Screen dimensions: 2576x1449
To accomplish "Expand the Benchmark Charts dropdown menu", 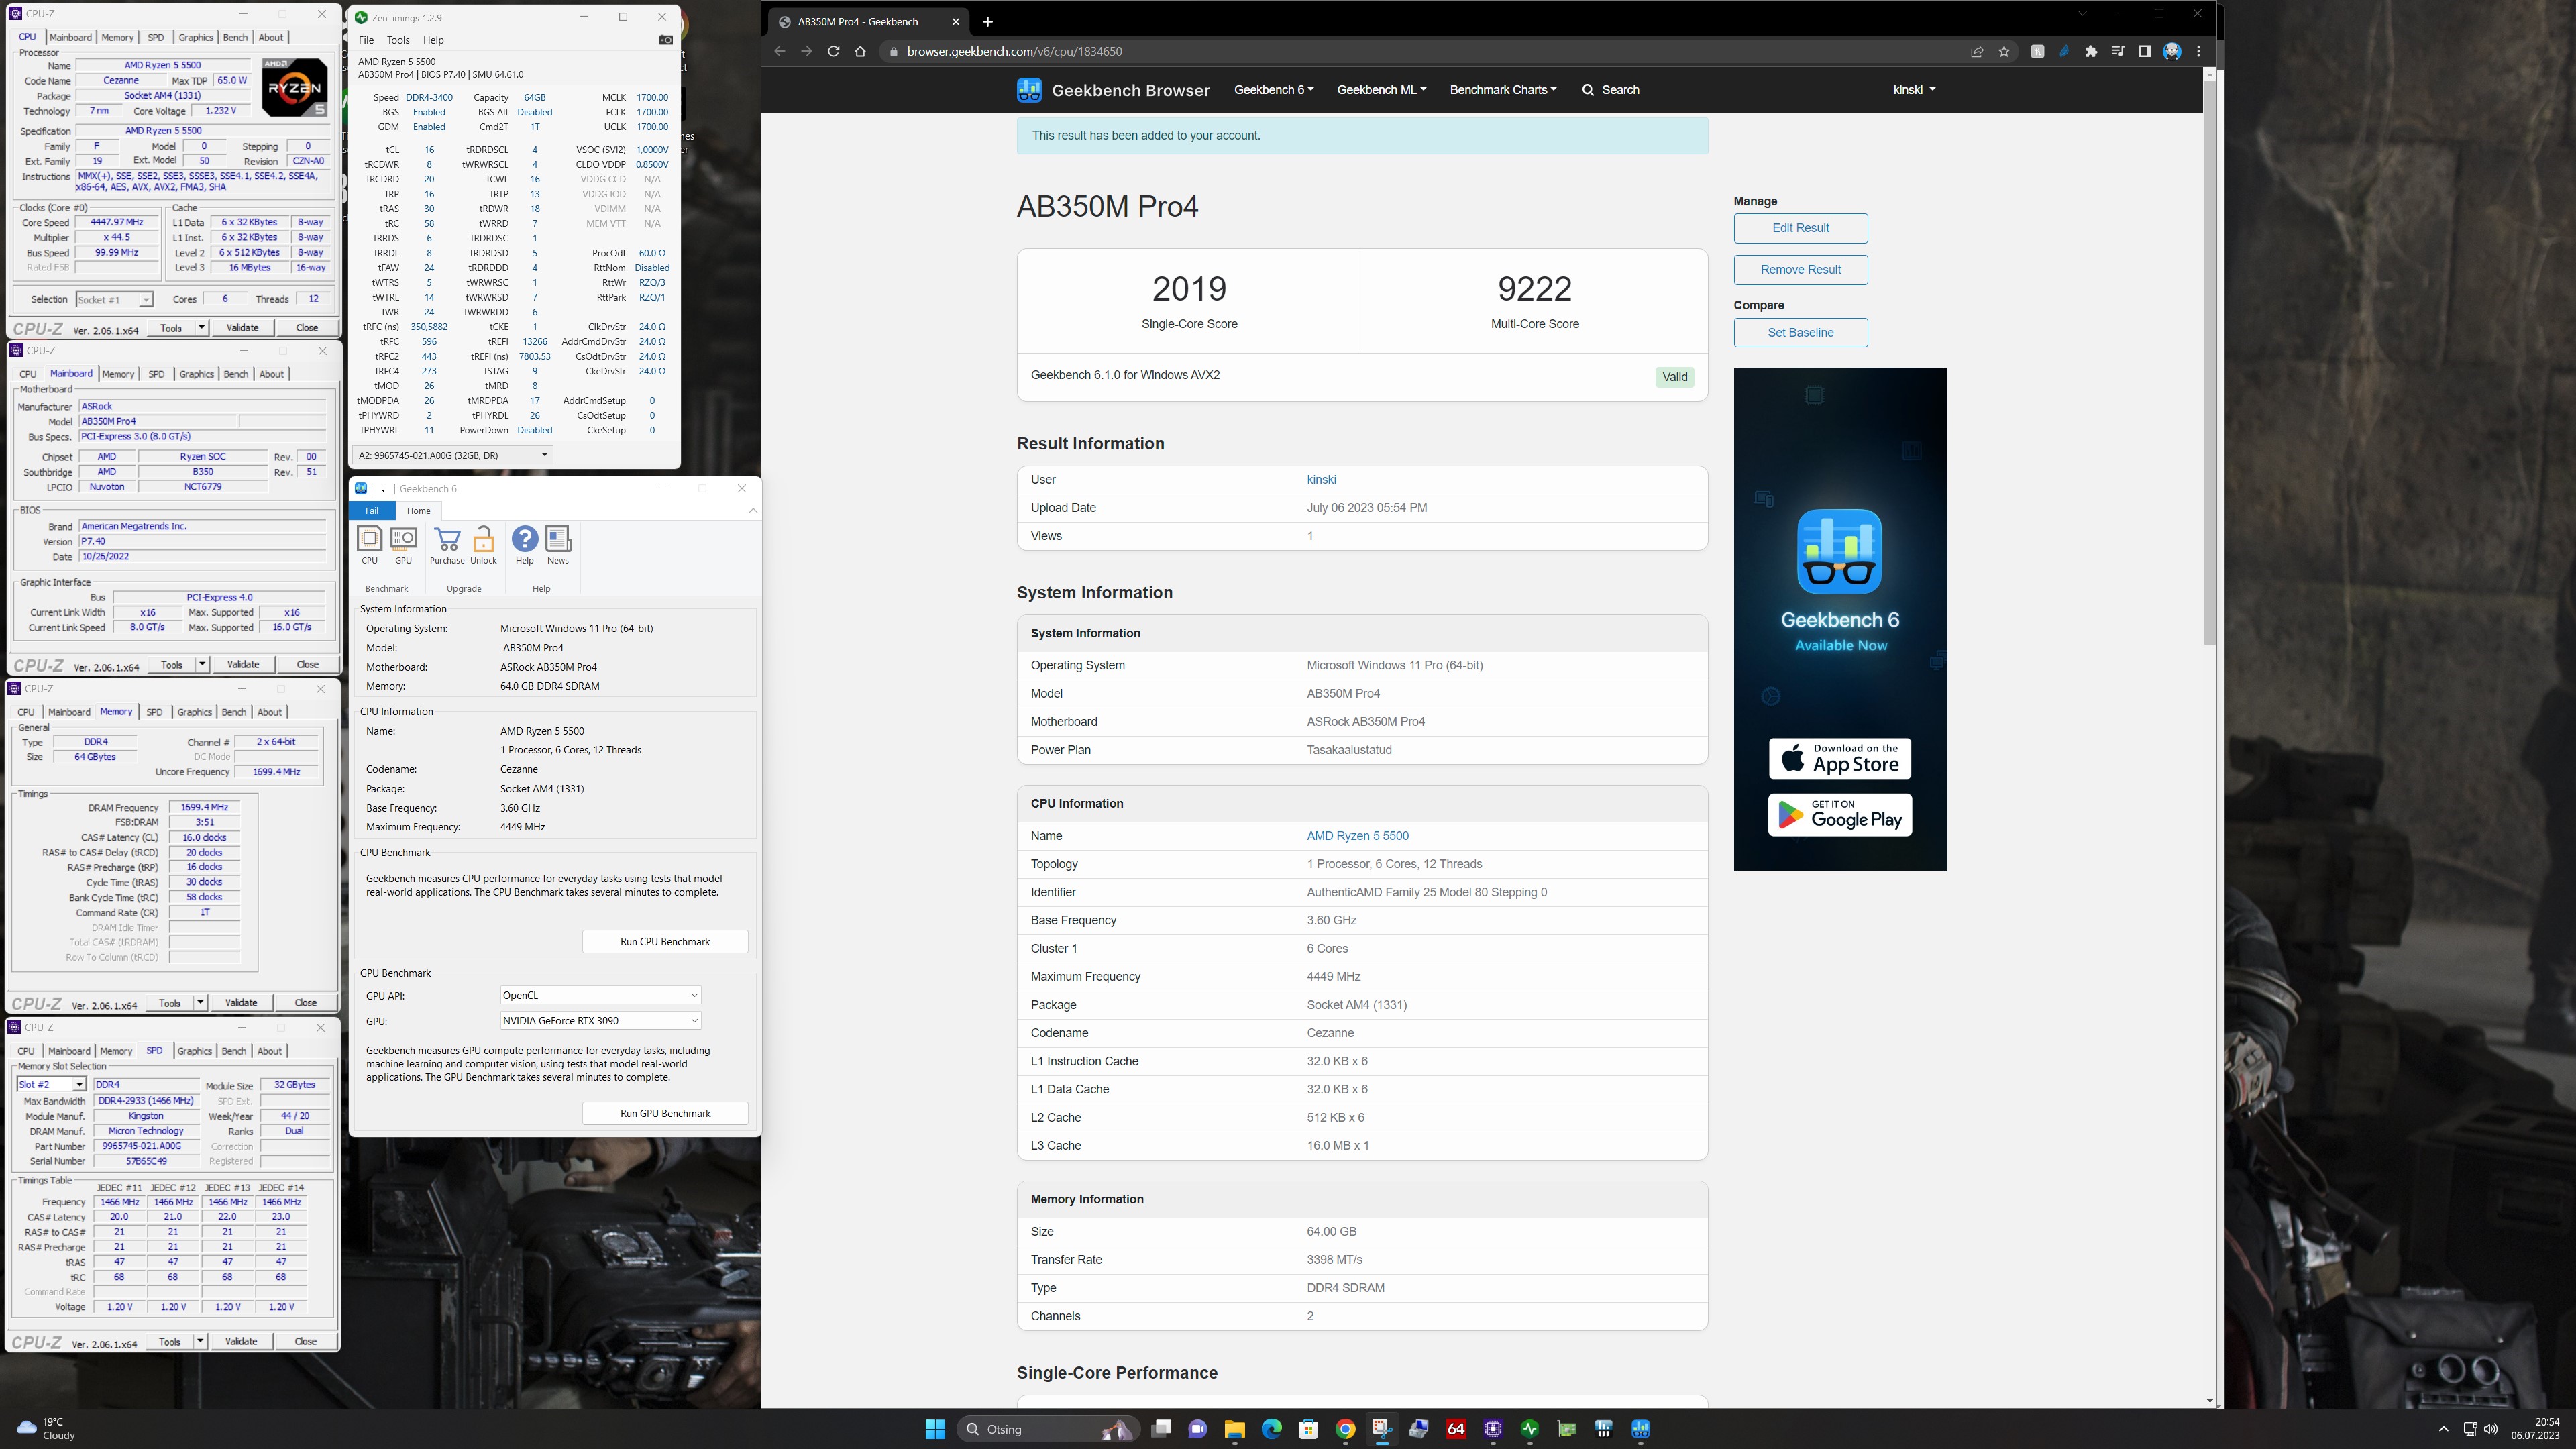I will point(1503,90).
